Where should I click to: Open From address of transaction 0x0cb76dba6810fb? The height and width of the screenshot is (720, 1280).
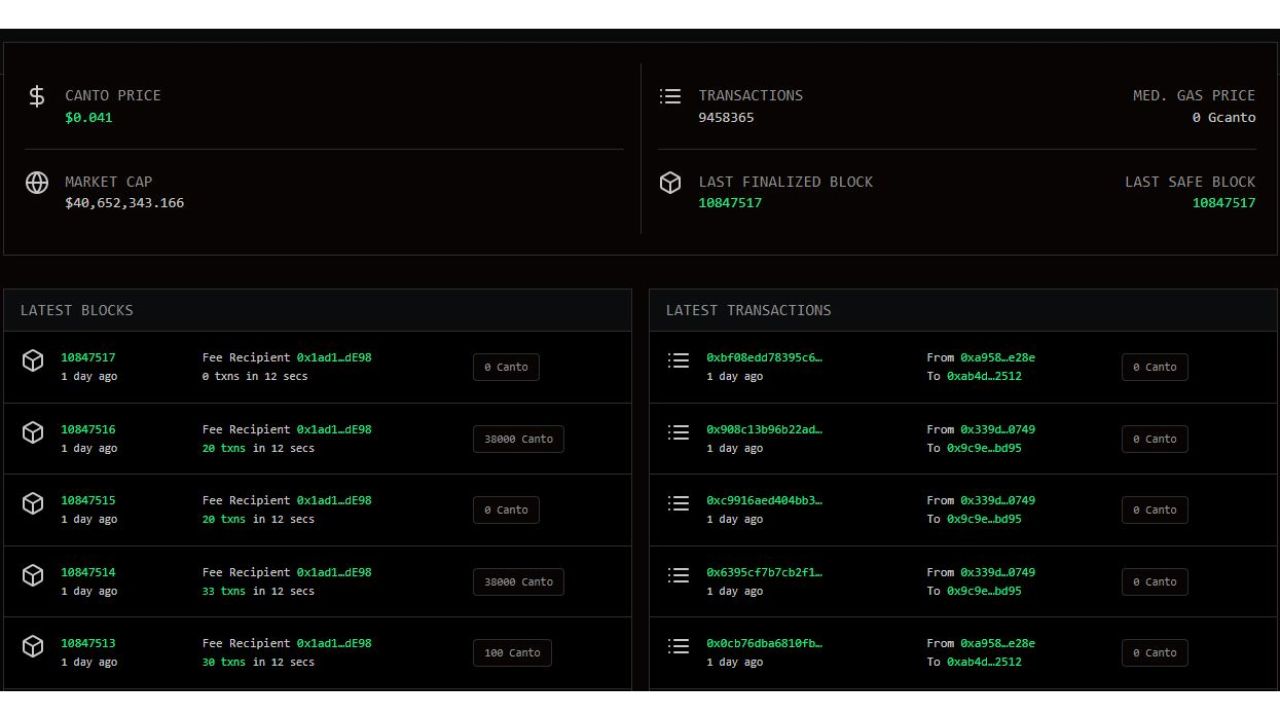point(998,644)
